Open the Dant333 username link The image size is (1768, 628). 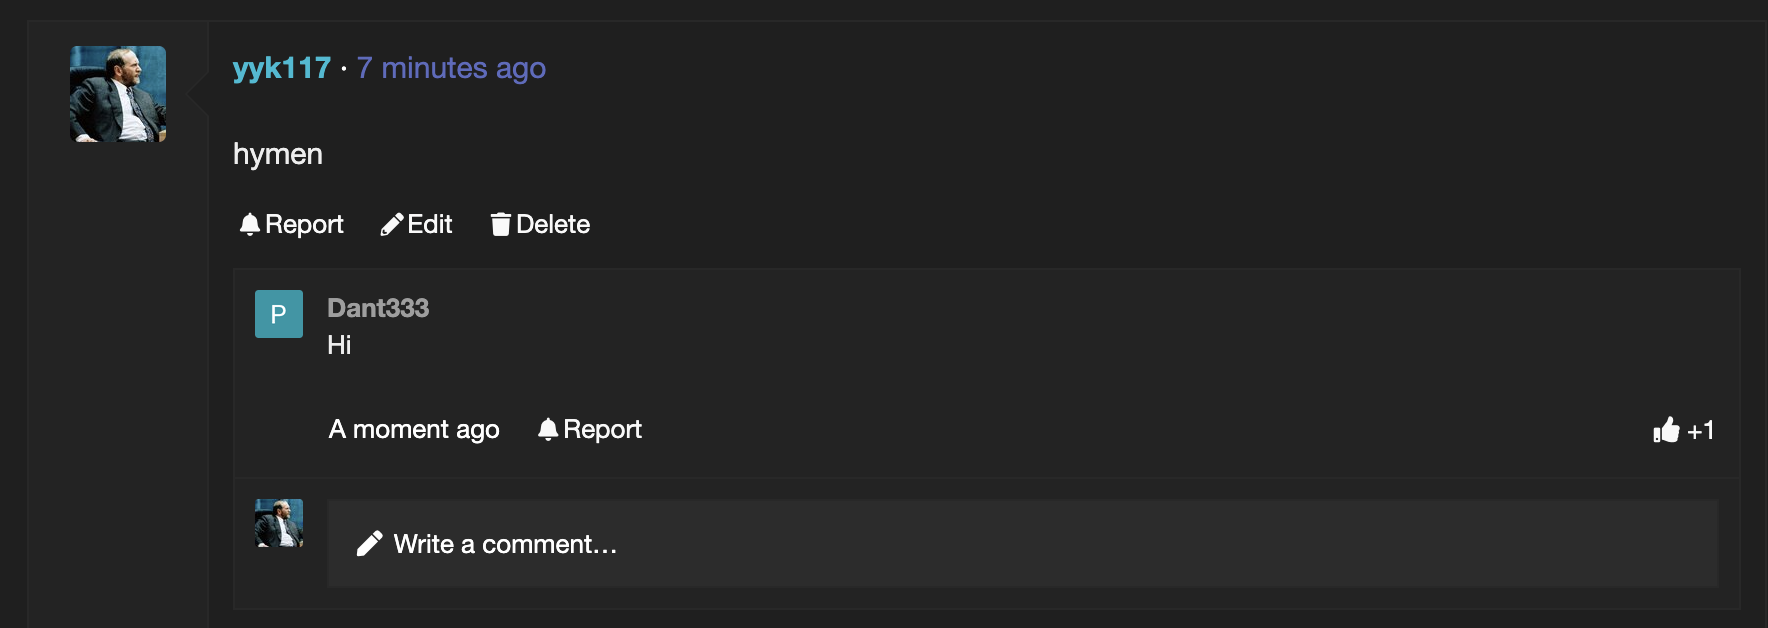[378, 308]
